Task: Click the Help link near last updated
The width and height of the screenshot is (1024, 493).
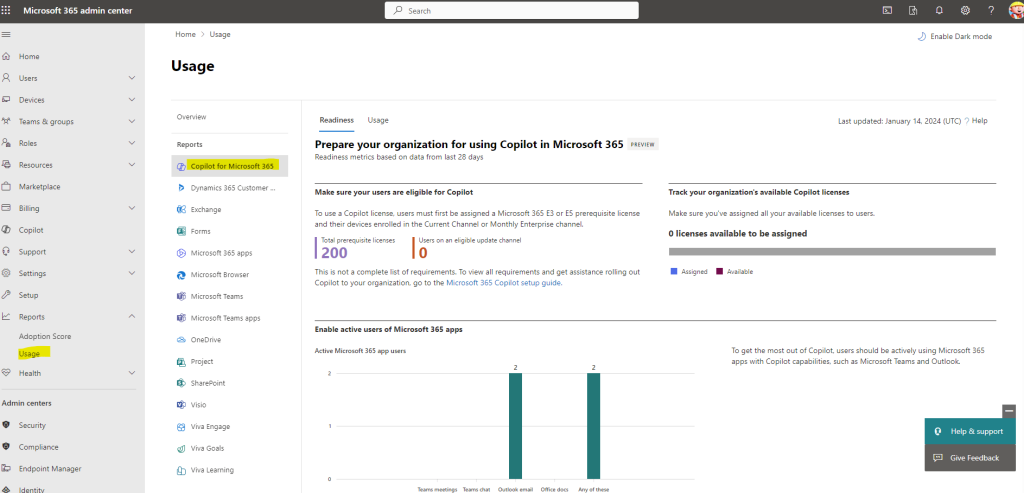Action: [x=980, y=121]
